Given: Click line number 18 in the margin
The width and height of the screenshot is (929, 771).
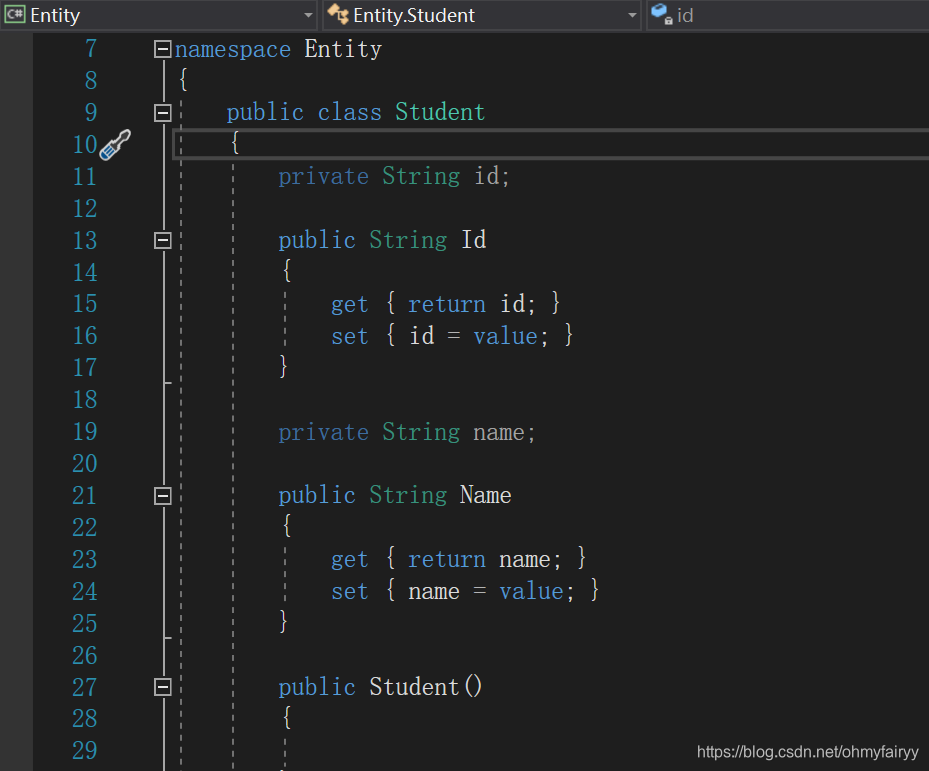Looking at the screenshot, I should pos(85,400).
